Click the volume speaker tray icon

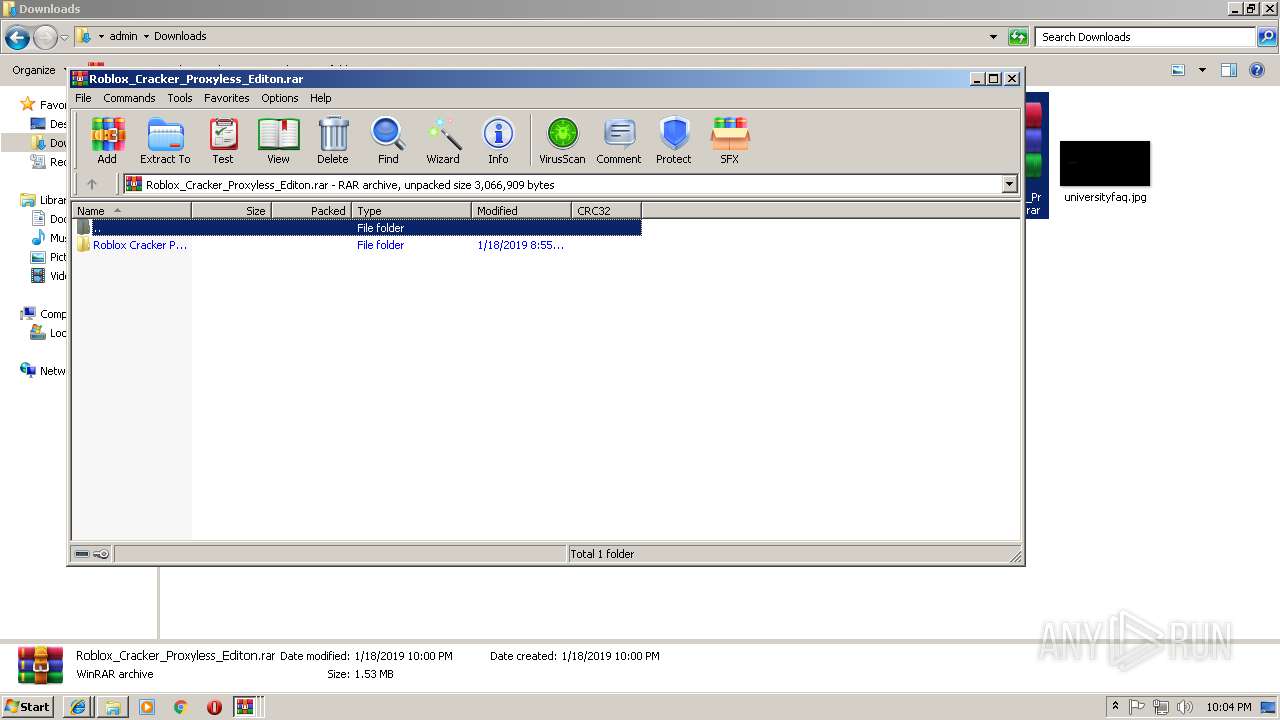1185,707
